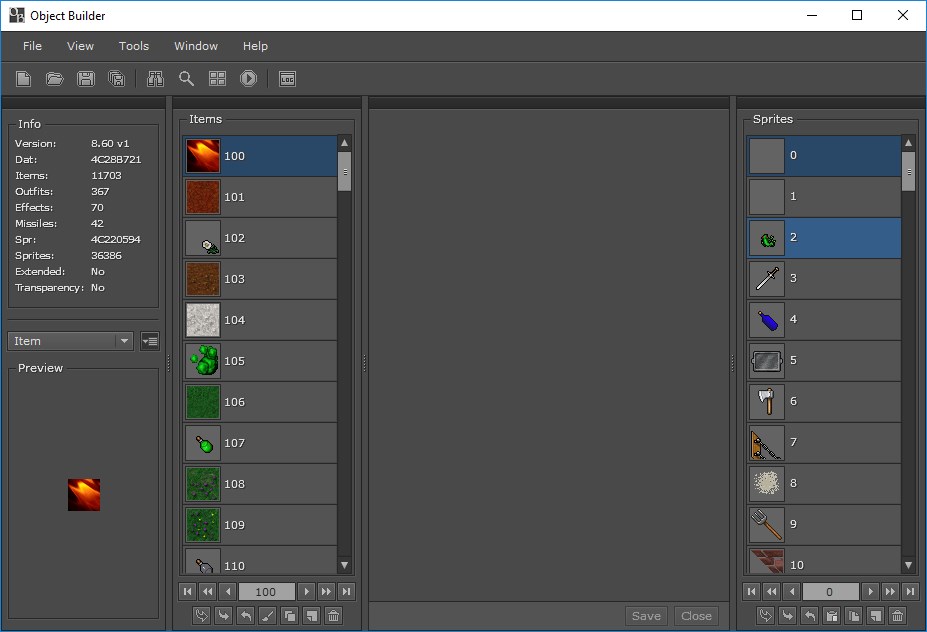Click the Sprites panel trash delete icon

[x=897, y=616]
